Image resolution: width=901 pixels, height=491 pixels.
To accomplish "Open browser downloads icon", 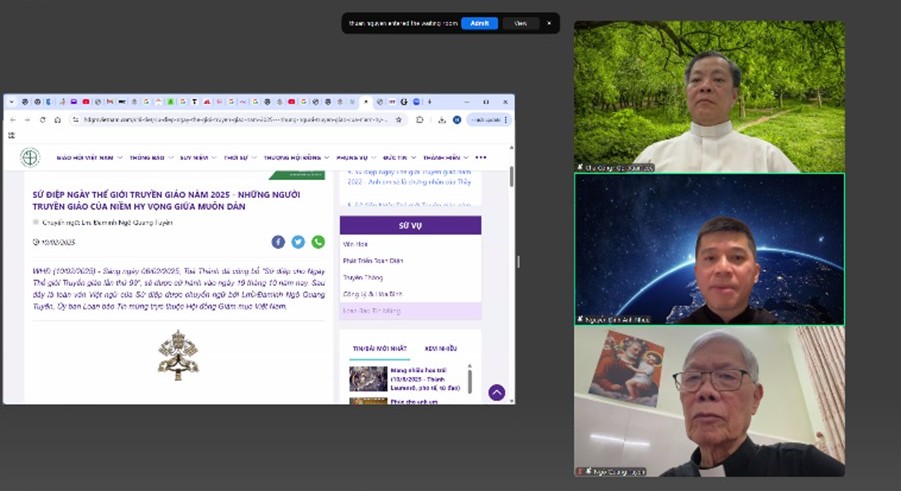I will [442, 120].
